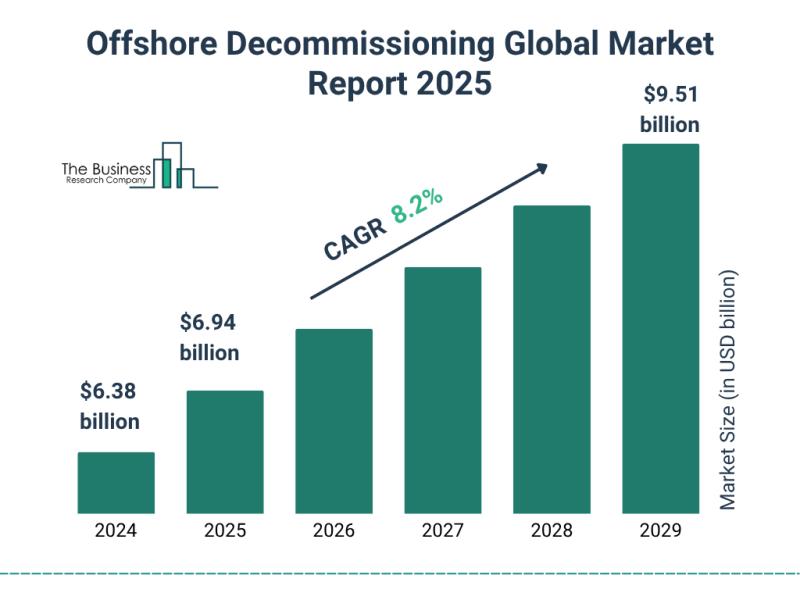This screenshot has height=600, width=800.
Task: Select the 2028 bar
Action: pyautogui.click(x=552, y=359)
